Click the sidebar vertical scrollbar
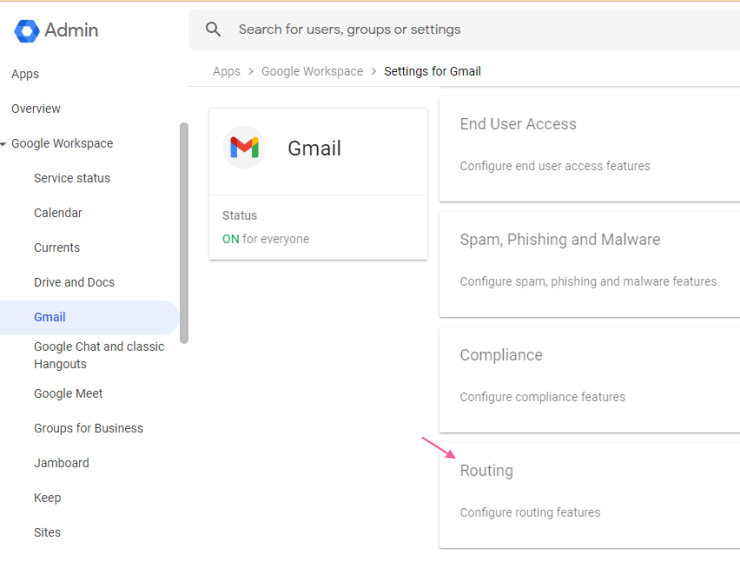Screen dimensions: 740x561 [184, 233]
